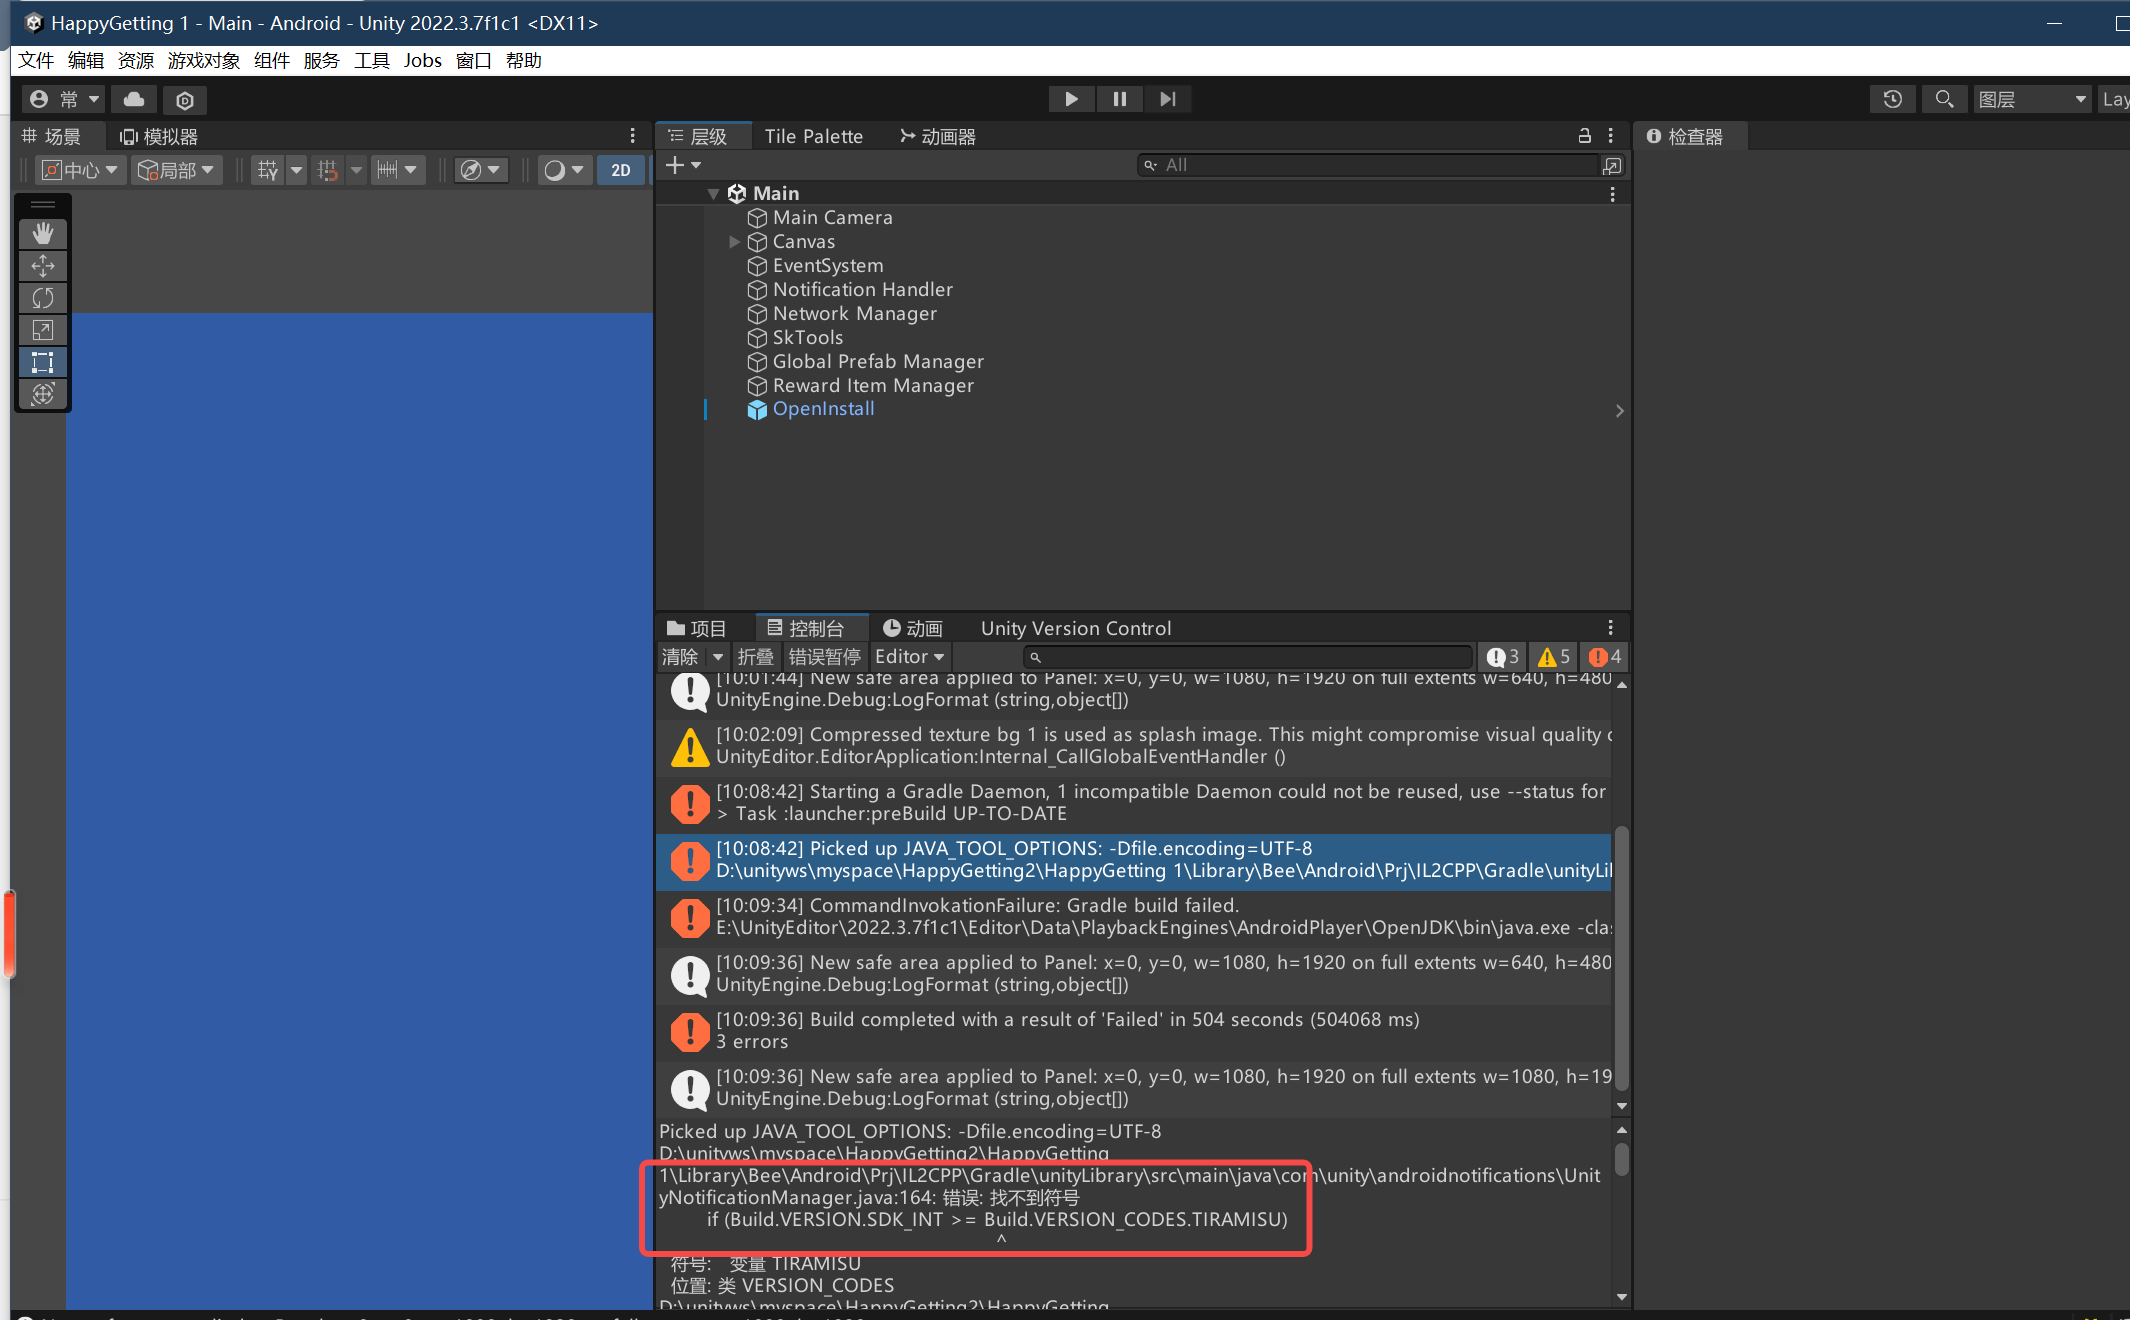Expand the Canvas object

[734, 242]
